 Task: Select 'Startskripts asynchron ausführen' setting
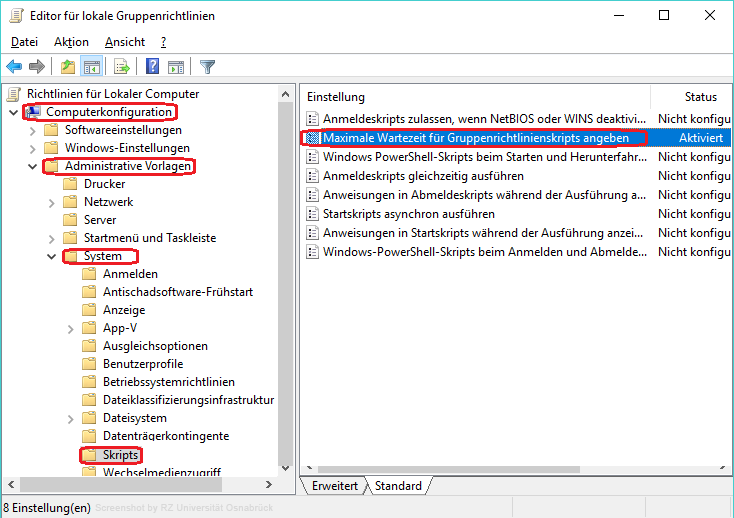point(407,214)
